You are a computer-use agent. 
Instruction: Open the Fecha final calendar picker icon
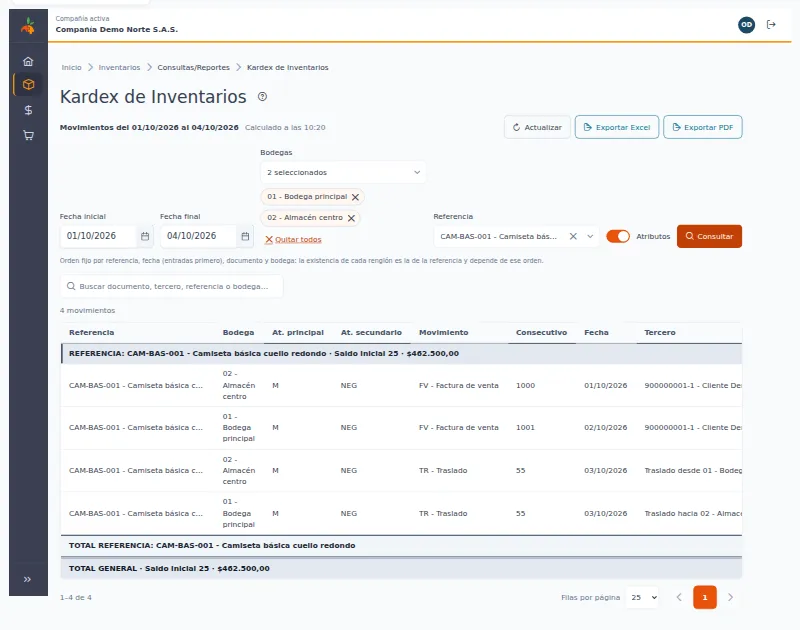coord(245,236)
